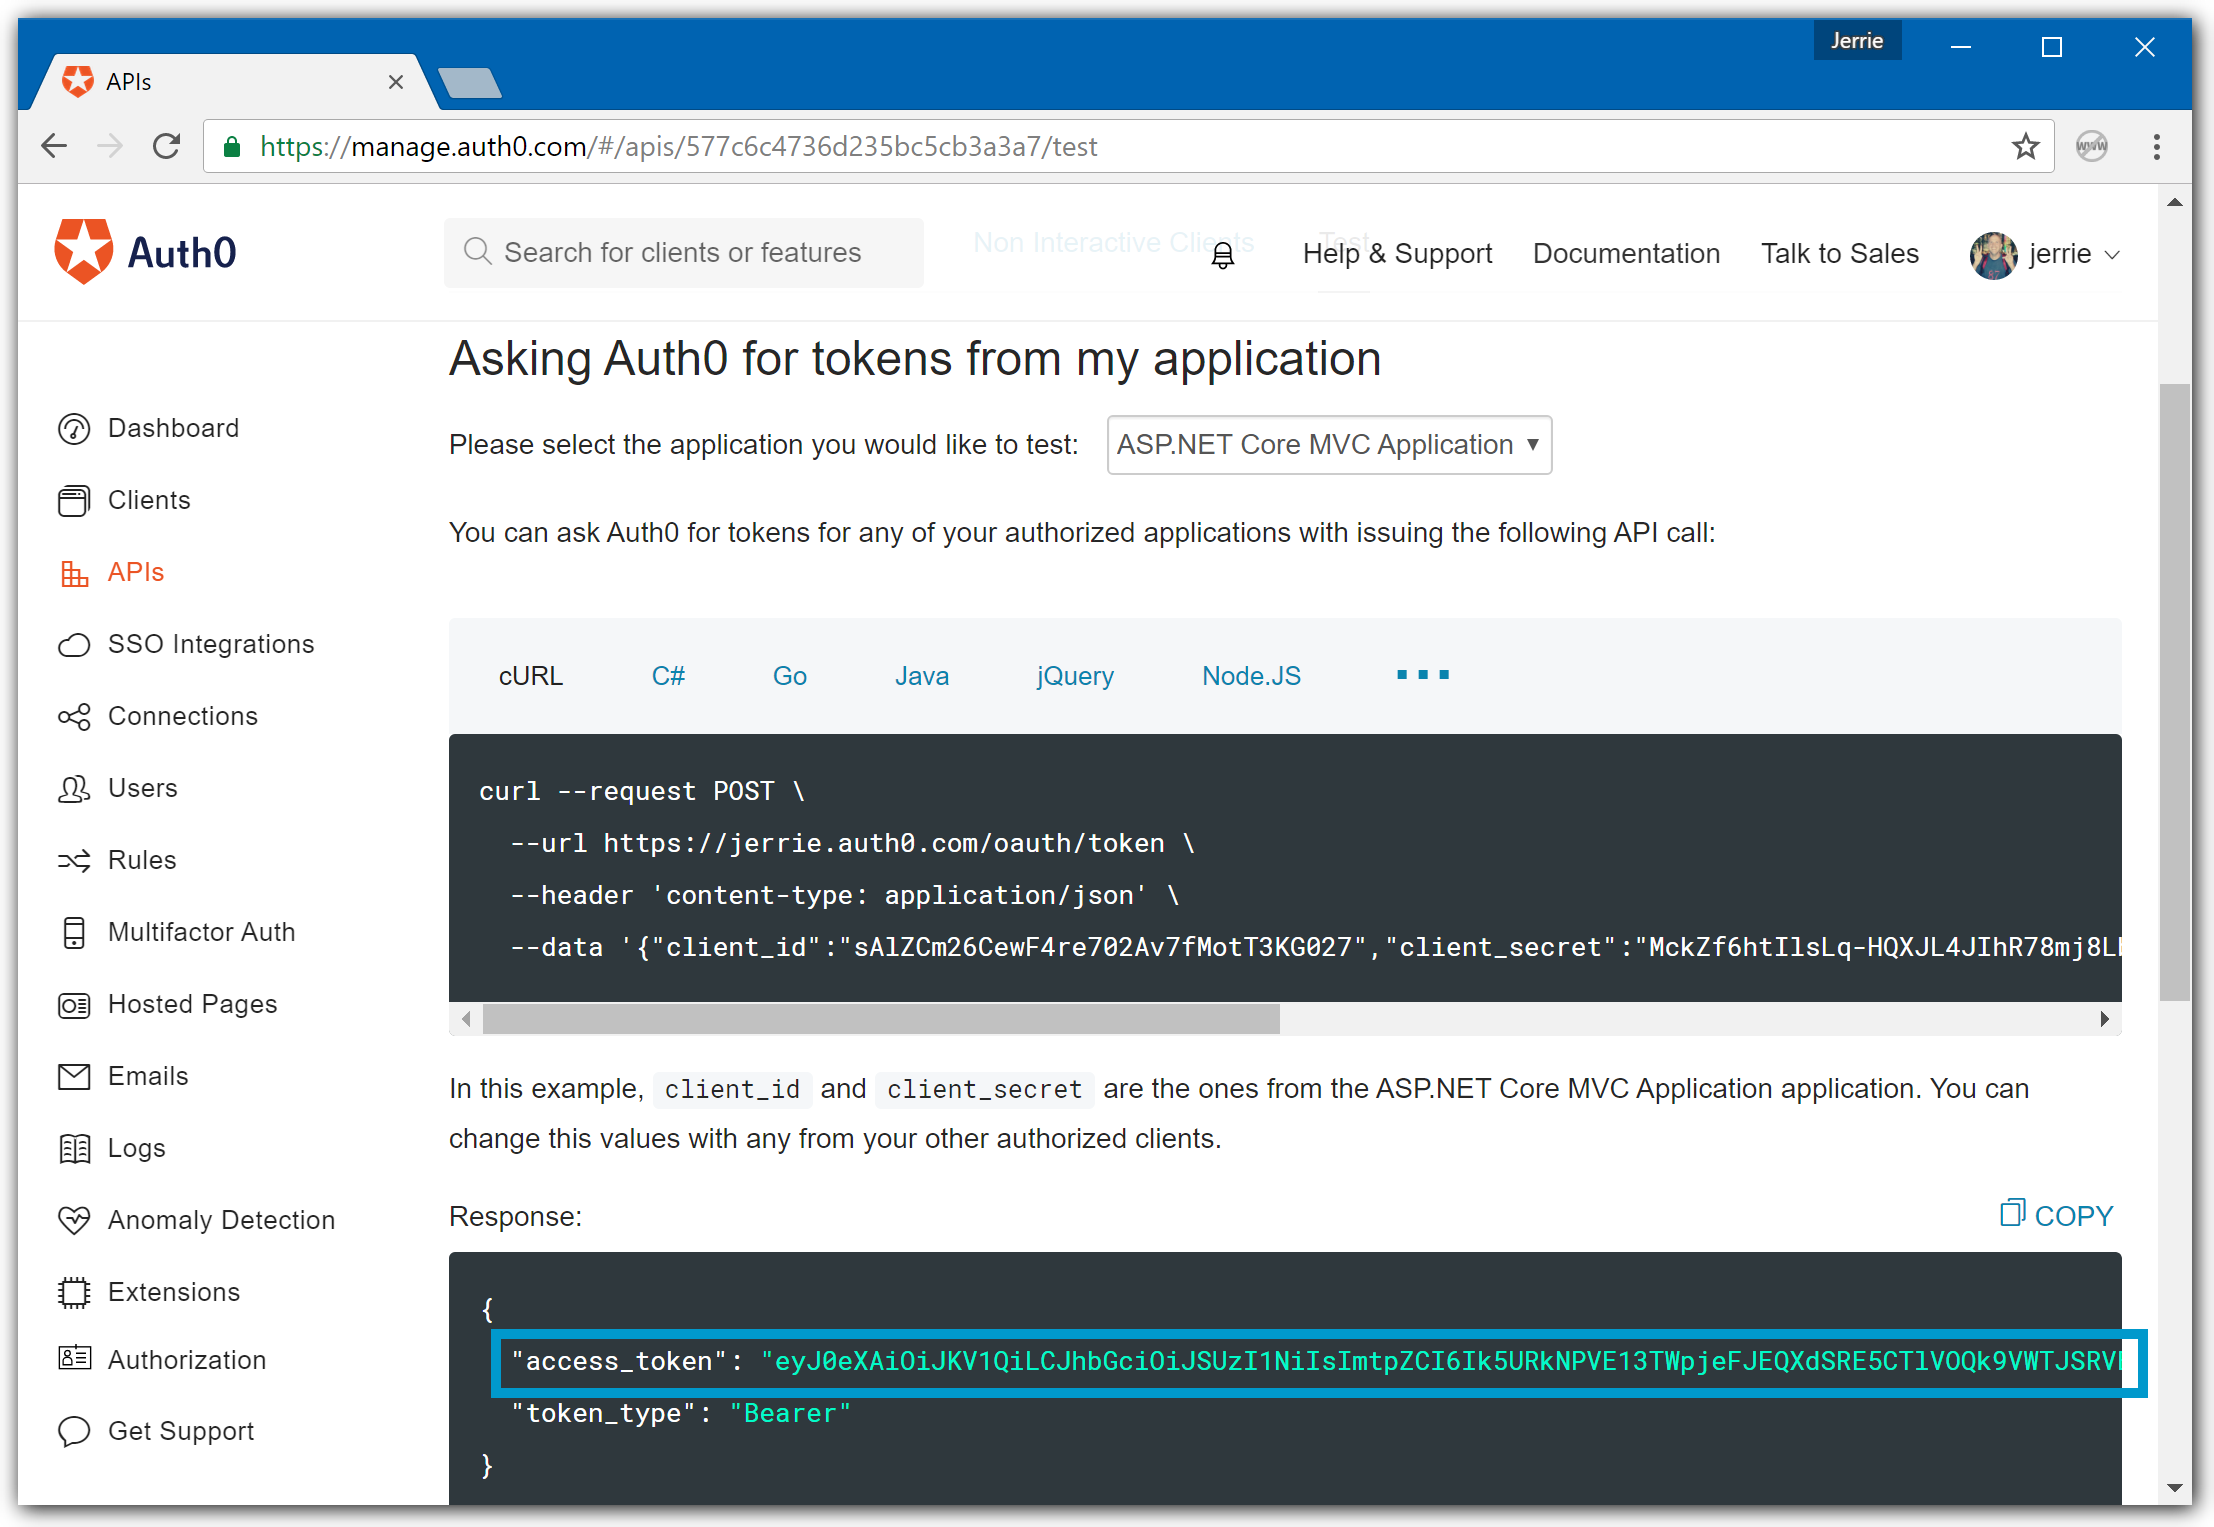Click the browser extension icon beside the star
The height and width of the screenshot is (1527, 2214).
(x=2092, y=147)
